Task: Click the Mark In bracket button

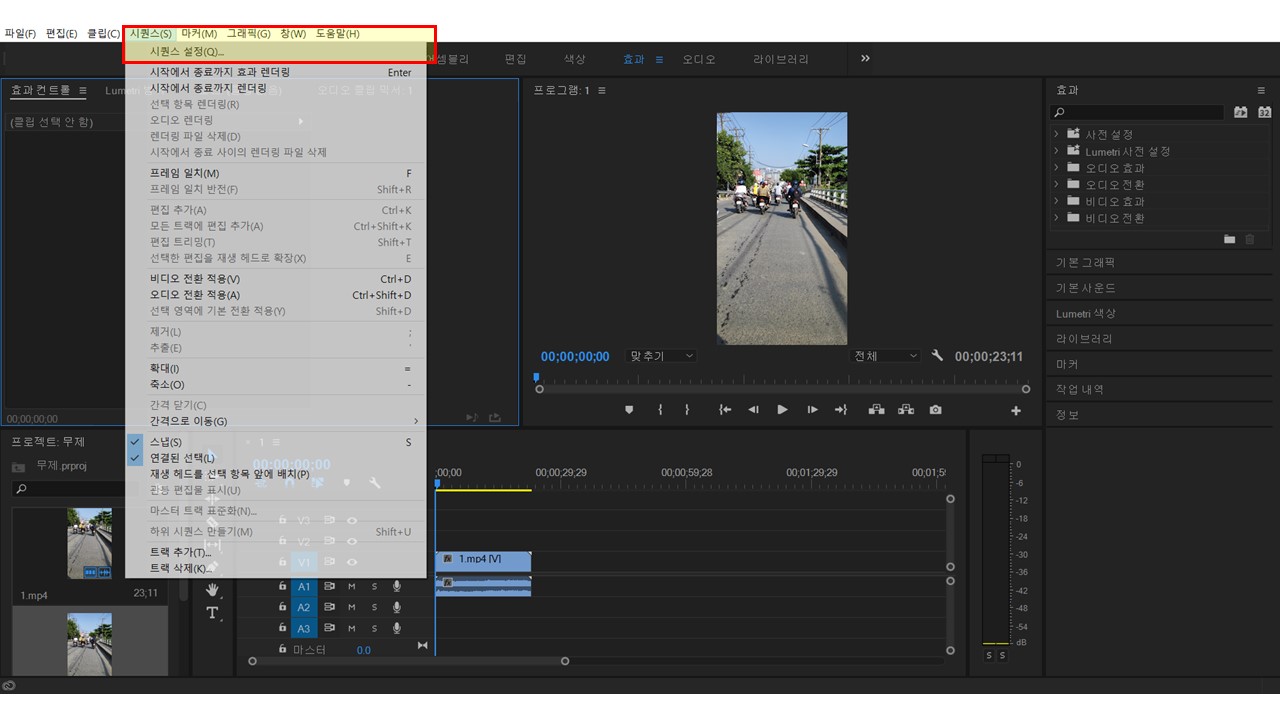Action: point(660,409)
